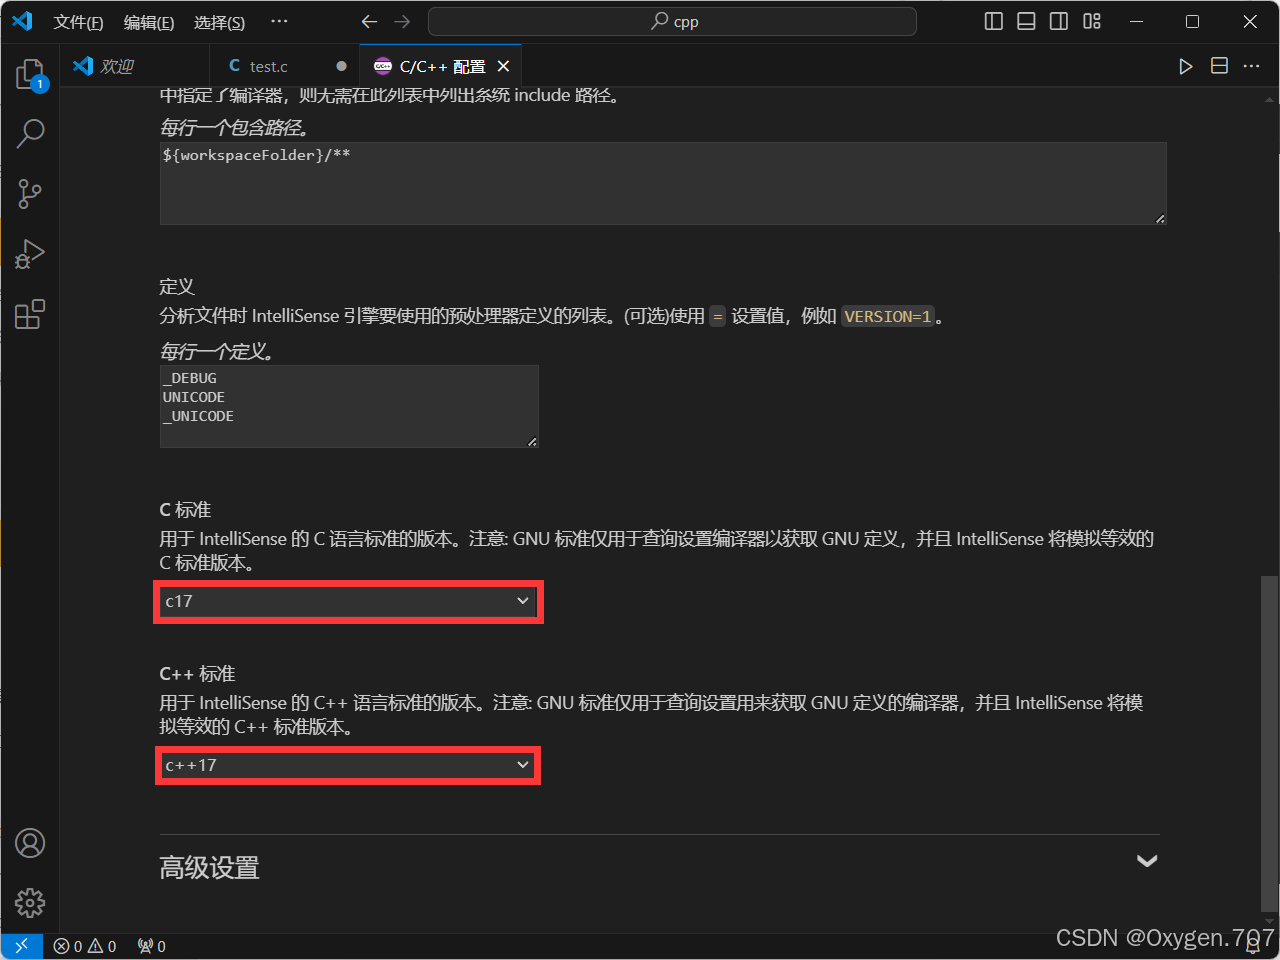Open the Source Control view
Viewport: 1280px width, 960px height.
pos(30,194)
